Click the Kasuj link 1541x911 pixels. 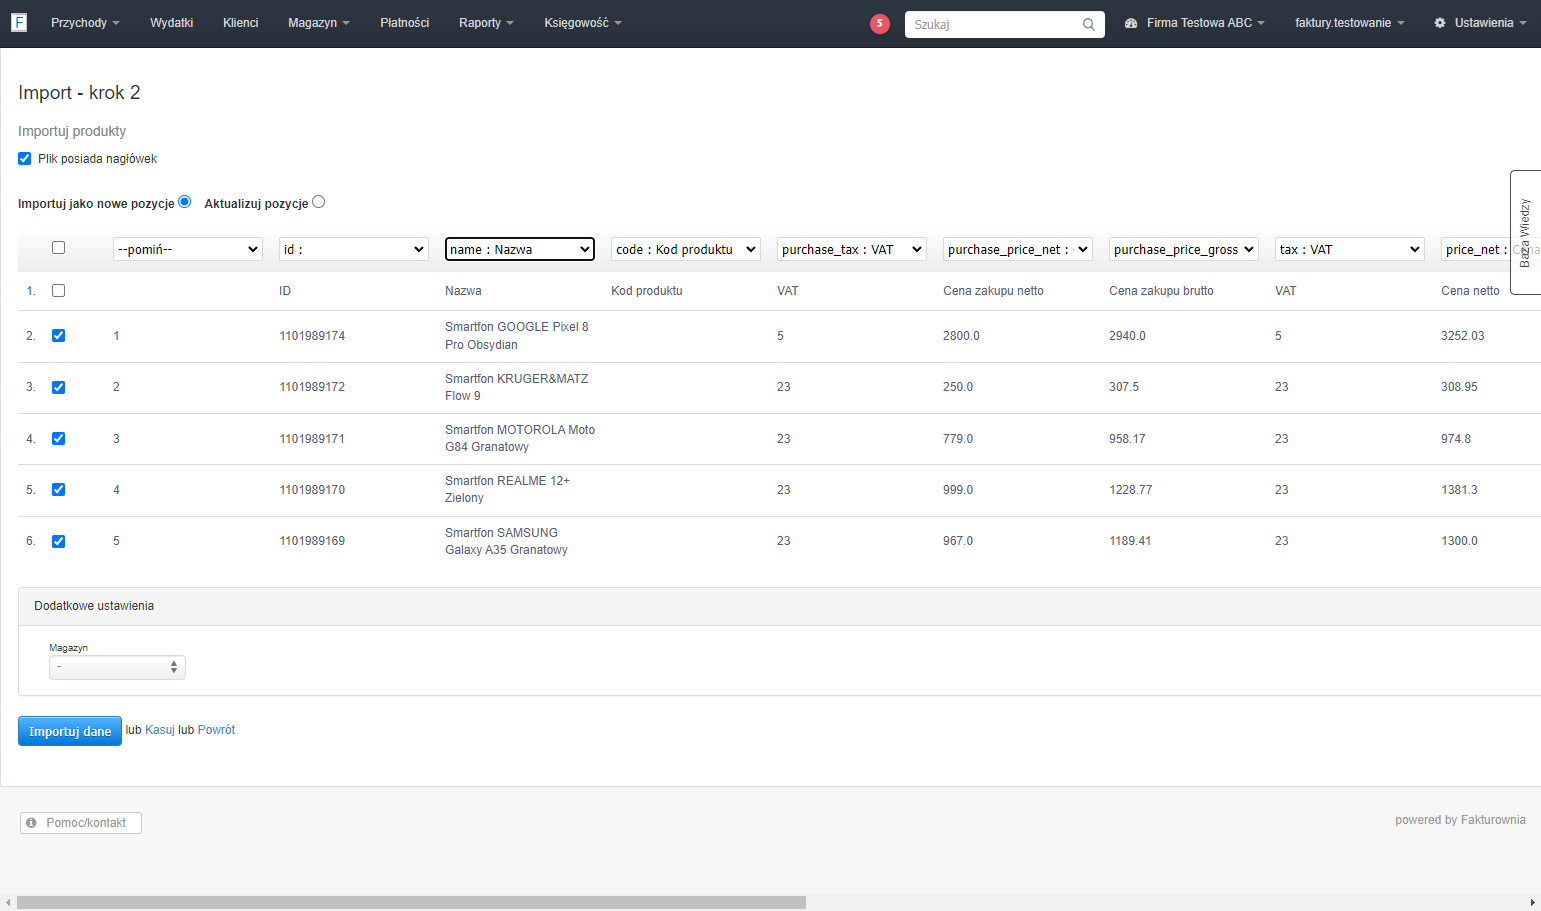(x=160, y=730)
